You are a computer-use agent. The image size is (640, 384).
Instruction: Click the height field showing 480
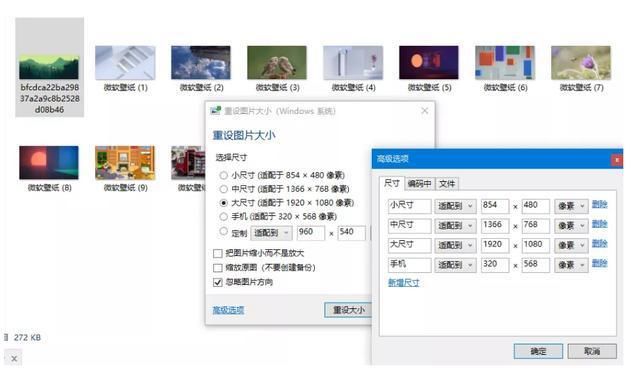click(536, 206)
